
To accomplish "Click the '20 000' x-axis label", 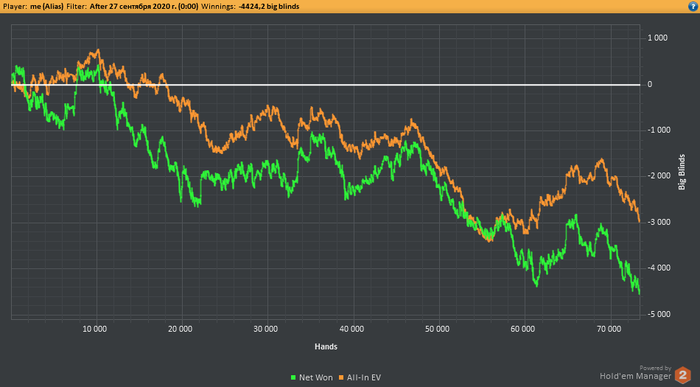I will (180, 329).
